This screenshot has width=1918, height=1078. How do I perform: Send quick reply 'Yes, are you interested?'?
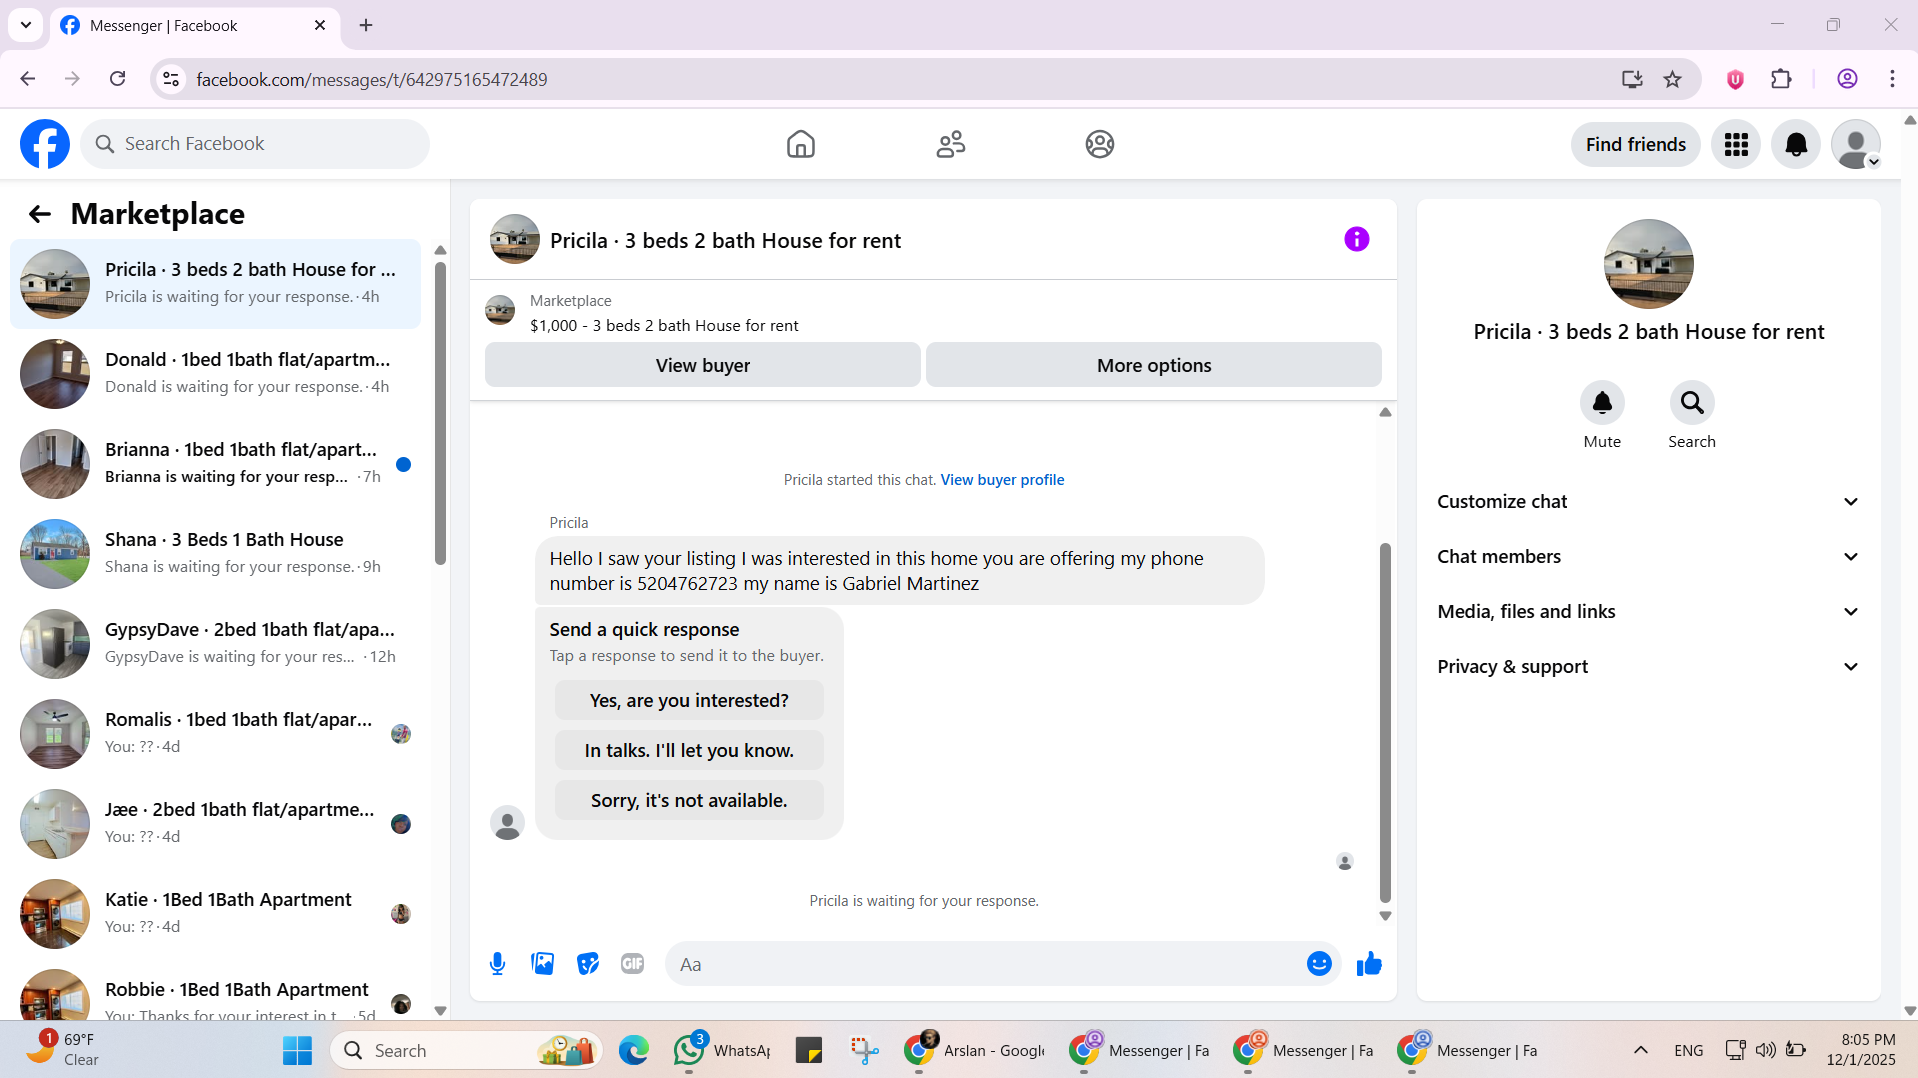pos(689,700)
